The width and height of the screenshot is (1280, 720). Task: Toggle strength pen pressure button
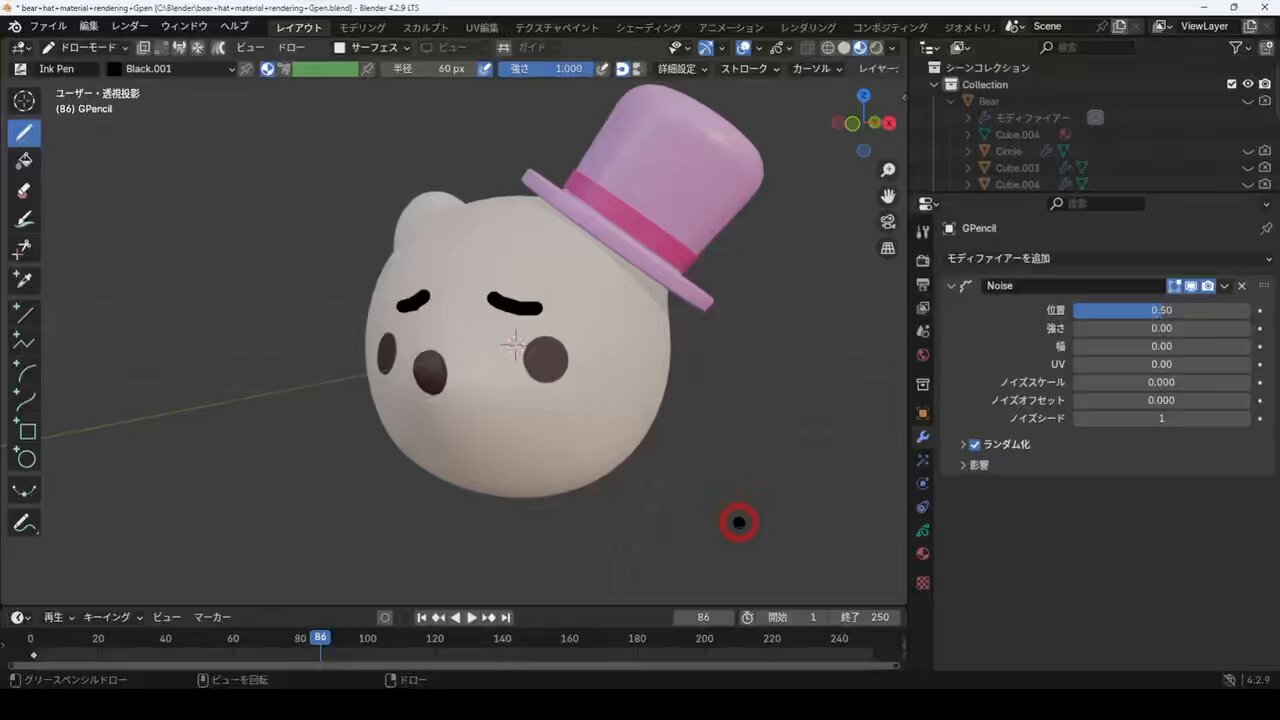click(x=602, y=69)
